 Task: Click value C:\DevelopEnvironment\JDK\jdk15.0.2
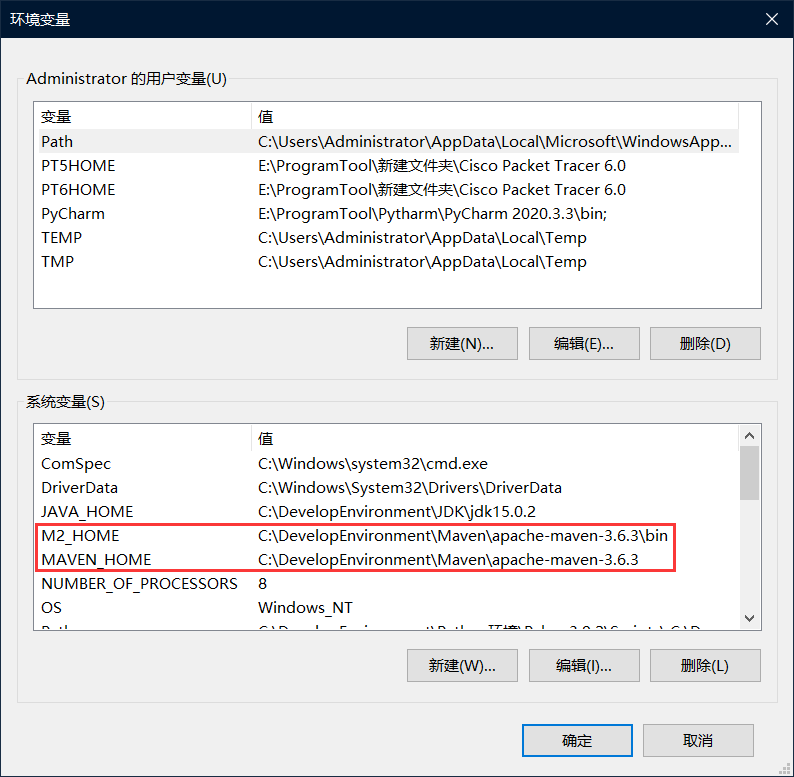(396, 512)
